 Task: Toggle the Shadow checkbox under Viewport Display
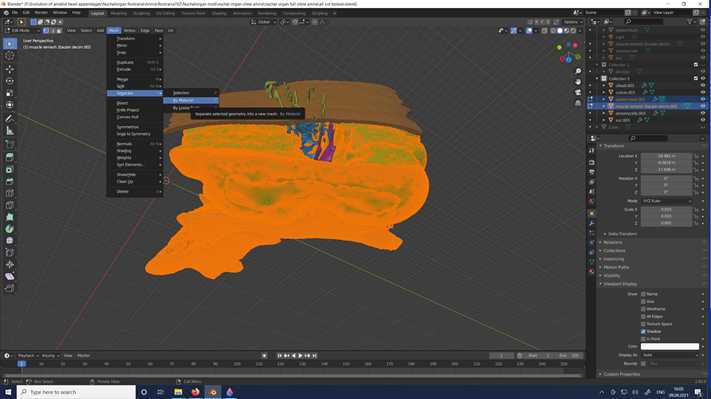pyautogui.click(x=643, y=331)
